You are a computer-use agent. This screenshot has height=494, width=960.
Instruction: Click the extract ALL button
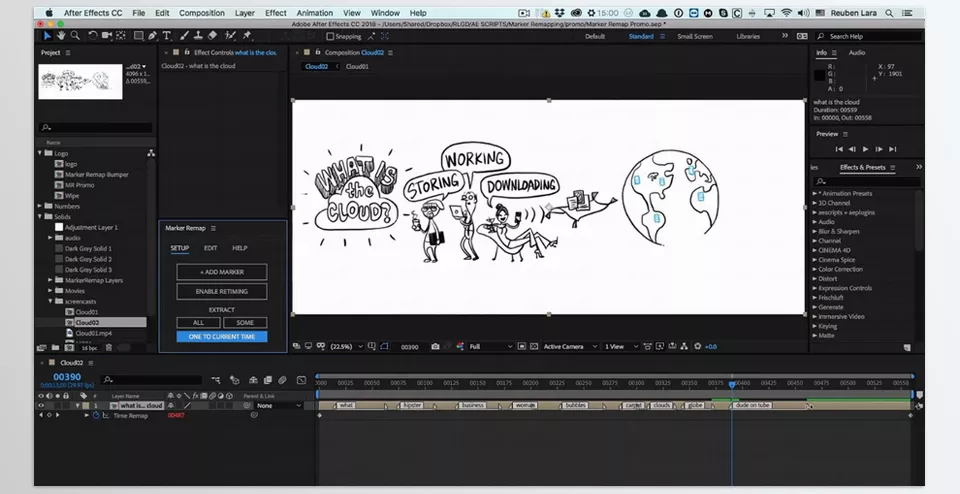tap(198, 323)
